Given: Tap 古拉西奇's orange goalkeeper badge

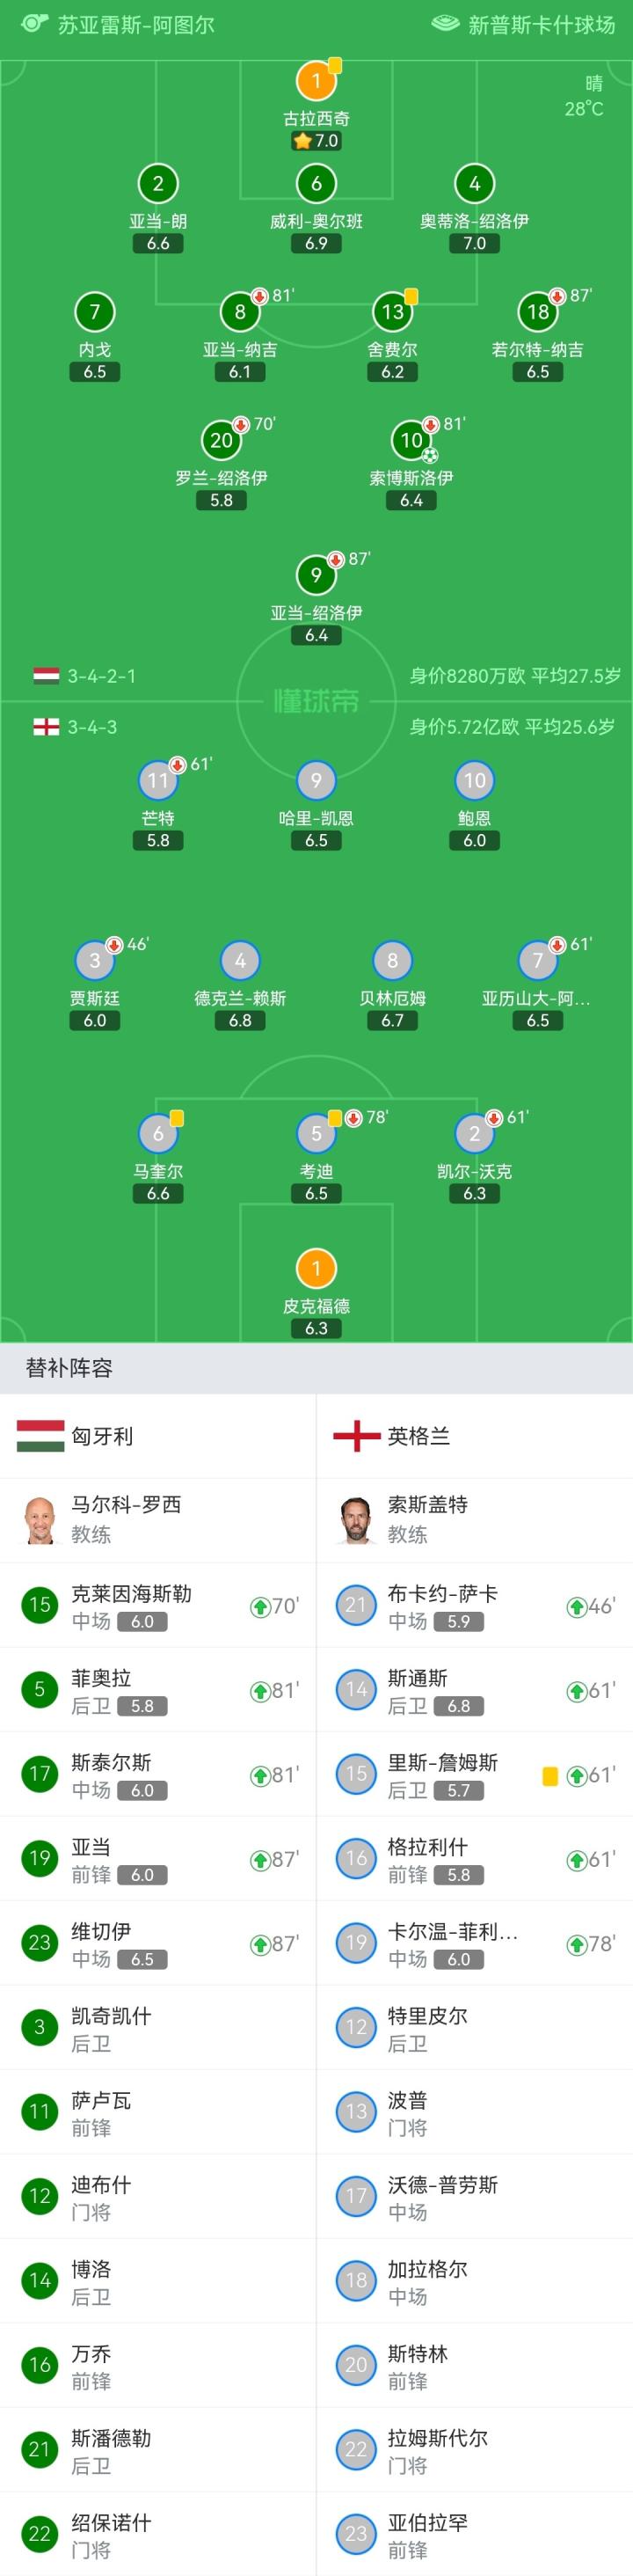Looking at the screenshot, I should point(316,81).
